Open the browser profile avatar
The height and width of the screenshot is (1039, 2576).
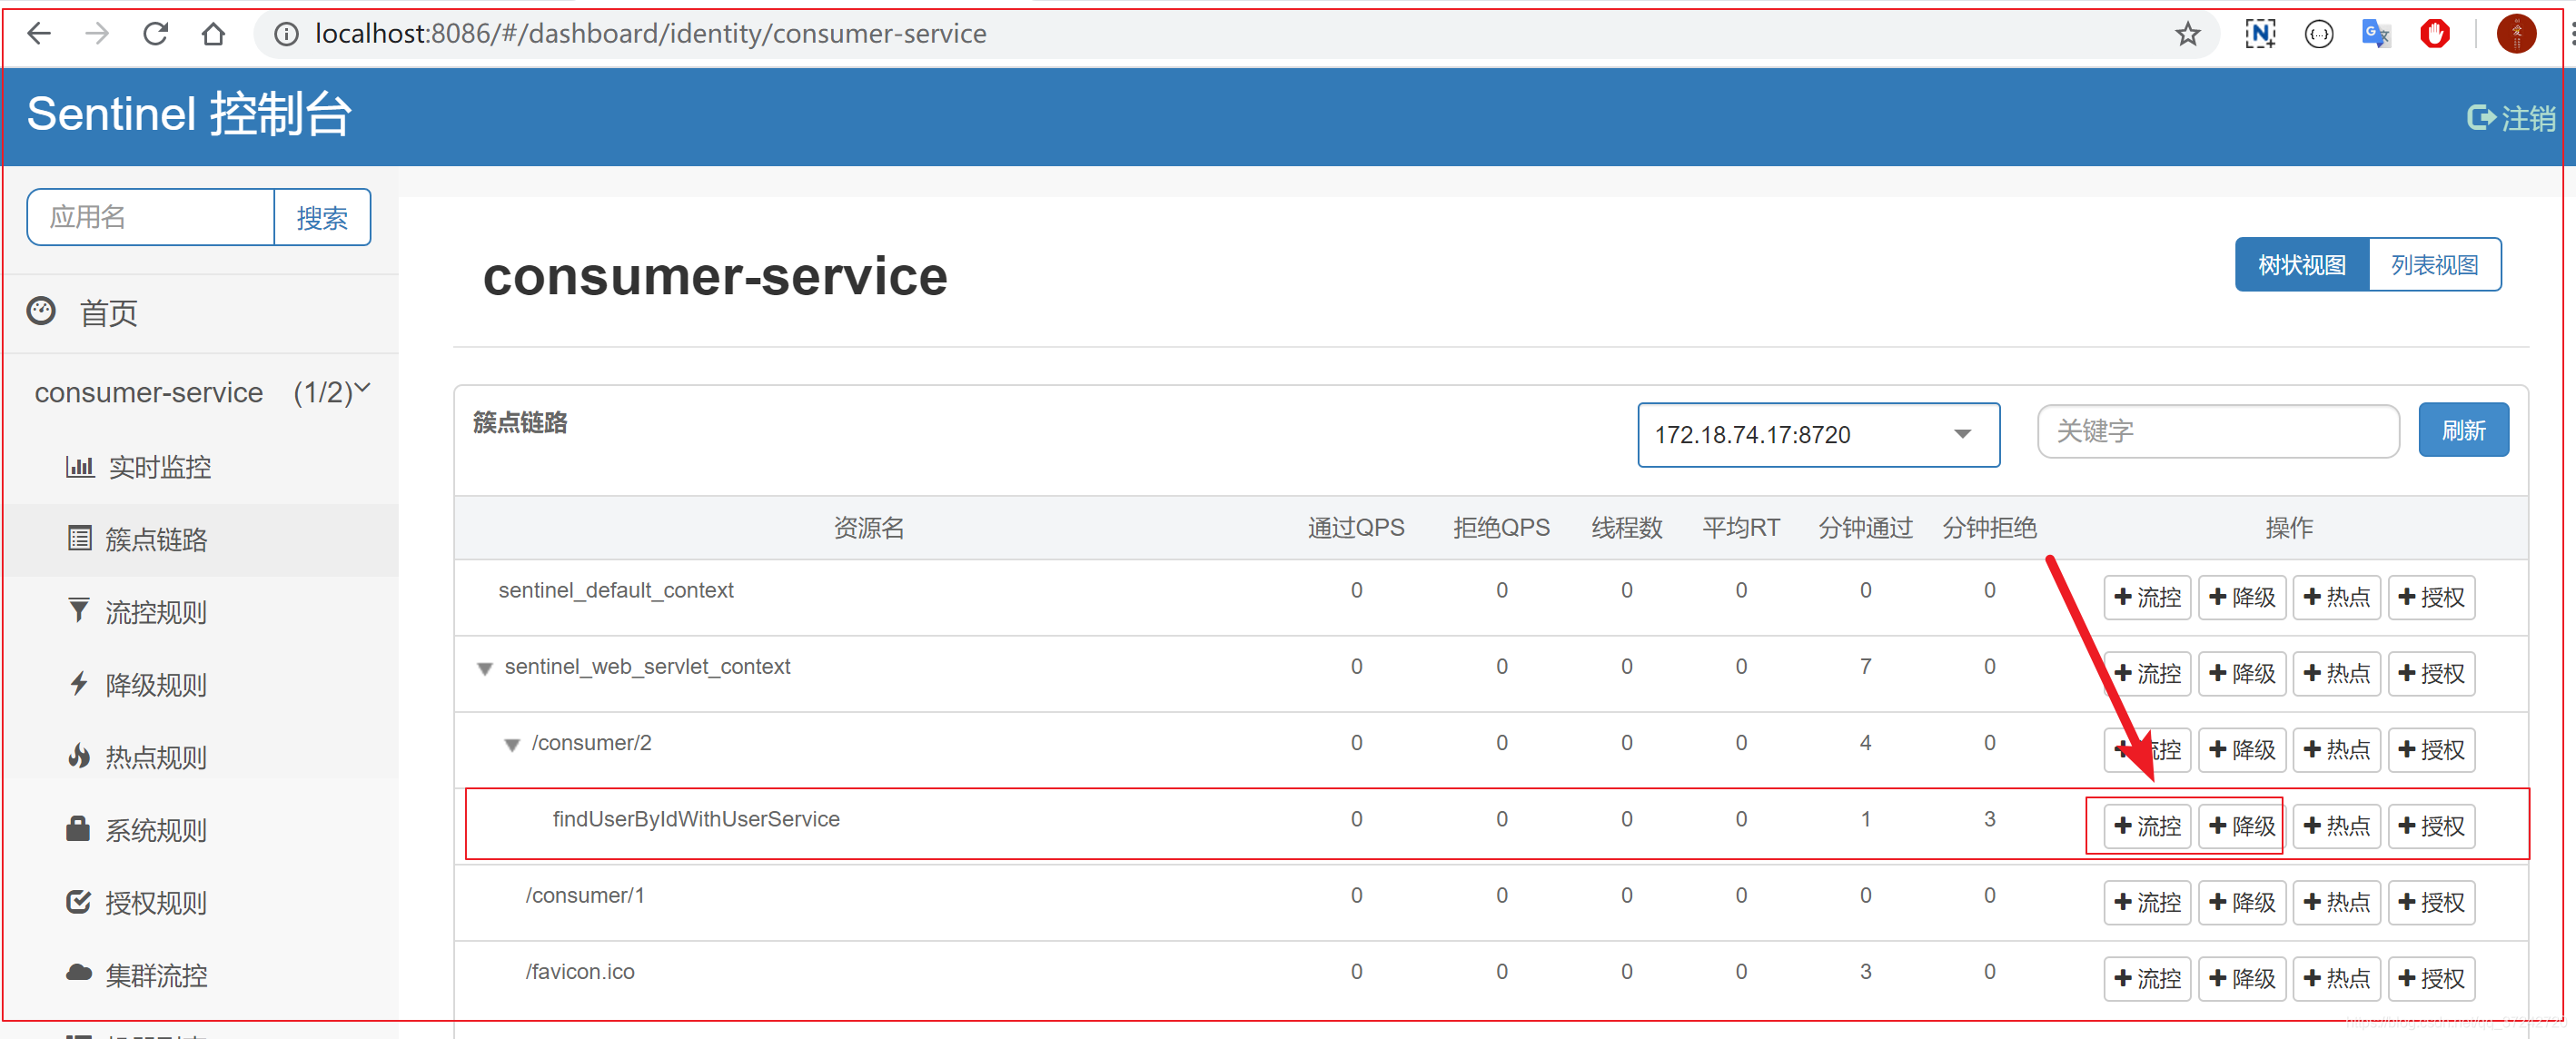2516,34
